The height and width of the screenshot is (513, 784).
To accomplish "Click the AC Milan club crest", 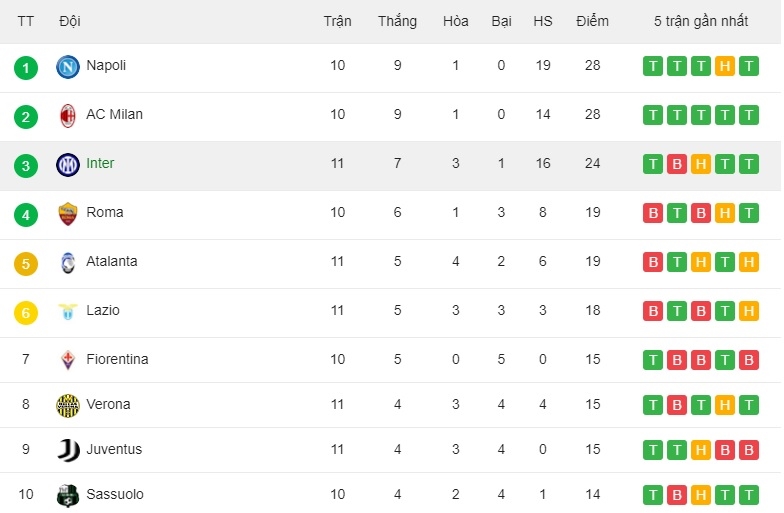I will tap(68, 116).
